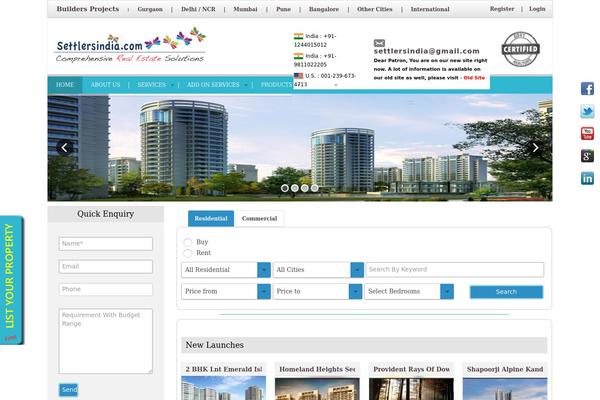
Task: Open the Price to dropdown
Action: click(x=317, y=292)
